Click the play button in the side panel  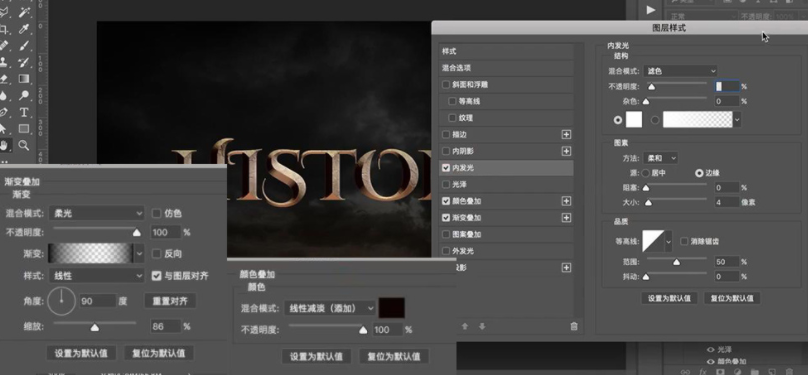tap(651, 10)
